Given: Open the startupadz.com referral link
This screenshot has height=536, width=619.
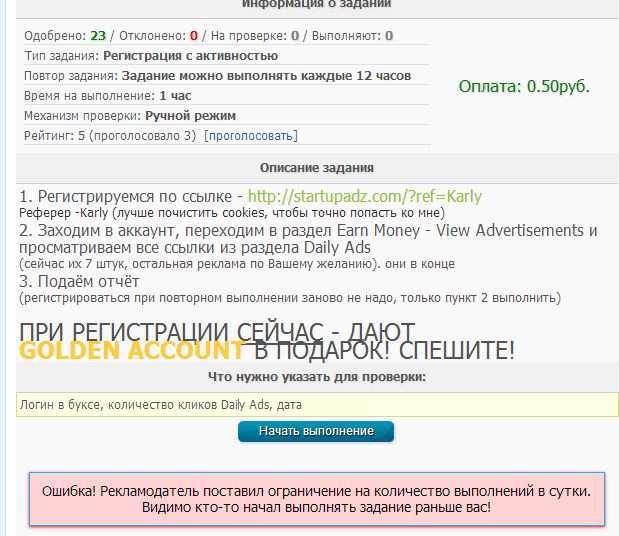Looking at the screenshot, I should (365, 197).
